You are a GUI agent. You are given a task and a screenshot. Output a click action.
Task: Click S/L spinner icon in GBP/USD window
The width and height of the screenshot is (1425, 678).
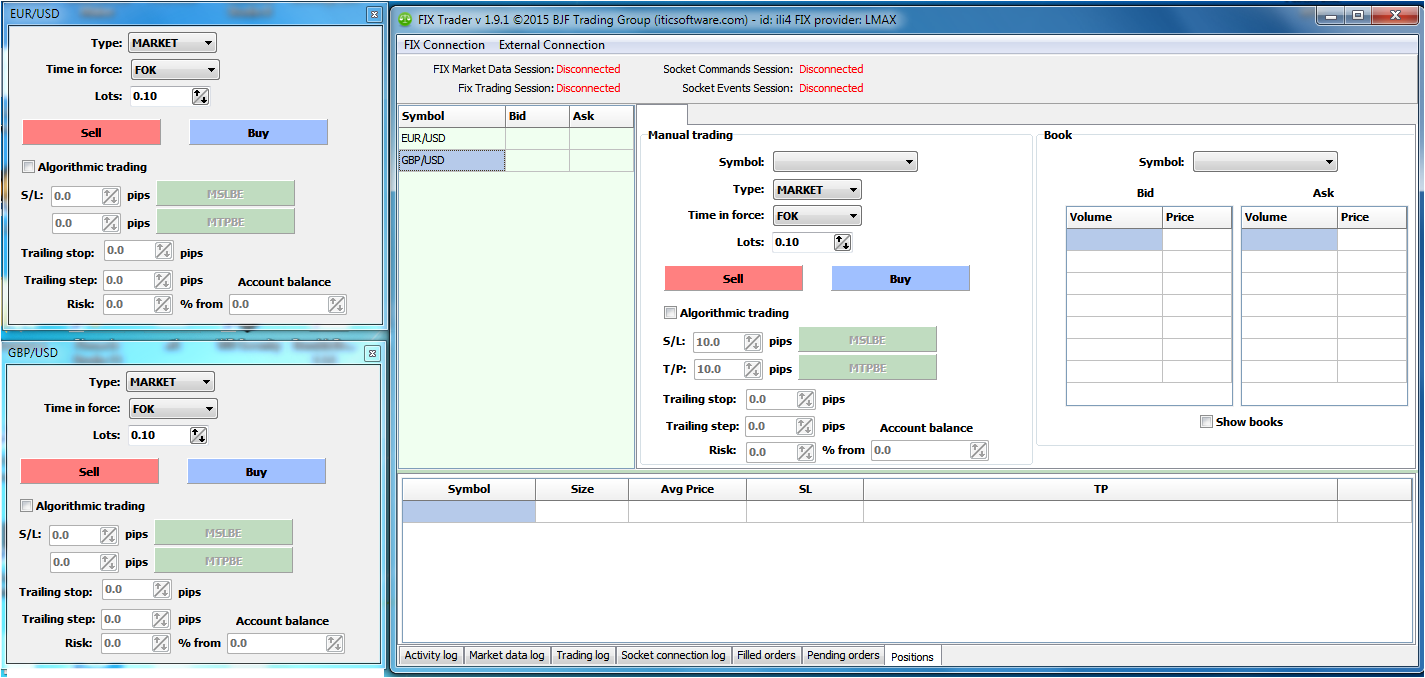click(x=108, y=535)
